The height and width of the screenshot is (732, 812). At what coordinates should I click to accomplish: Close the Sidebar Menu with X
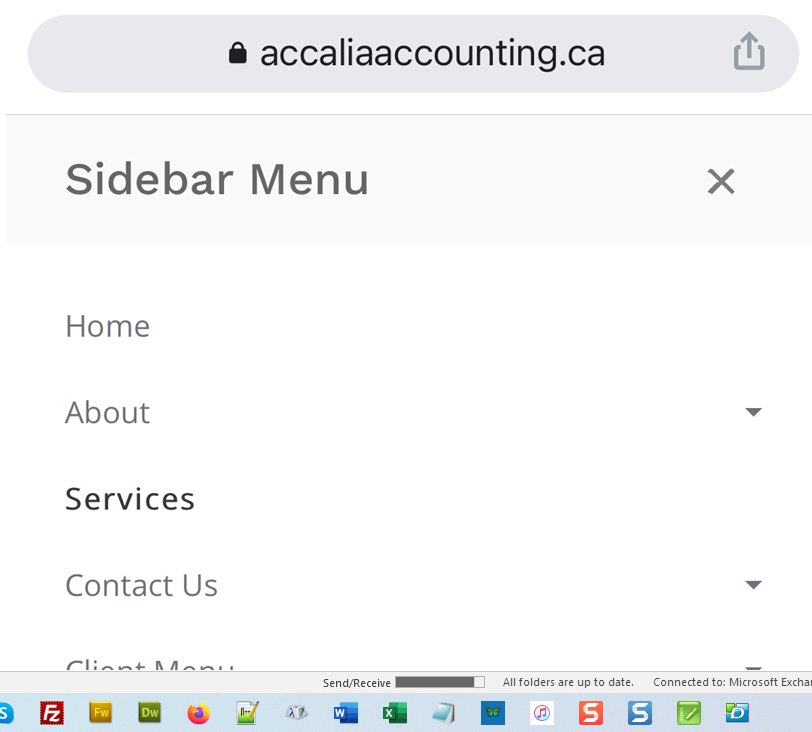tap(720, 181)
